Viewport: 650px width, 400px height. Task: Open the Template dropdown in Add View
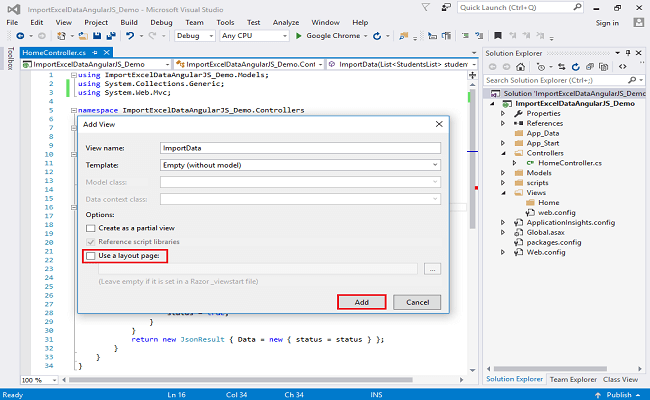click(x=301, y=165)
